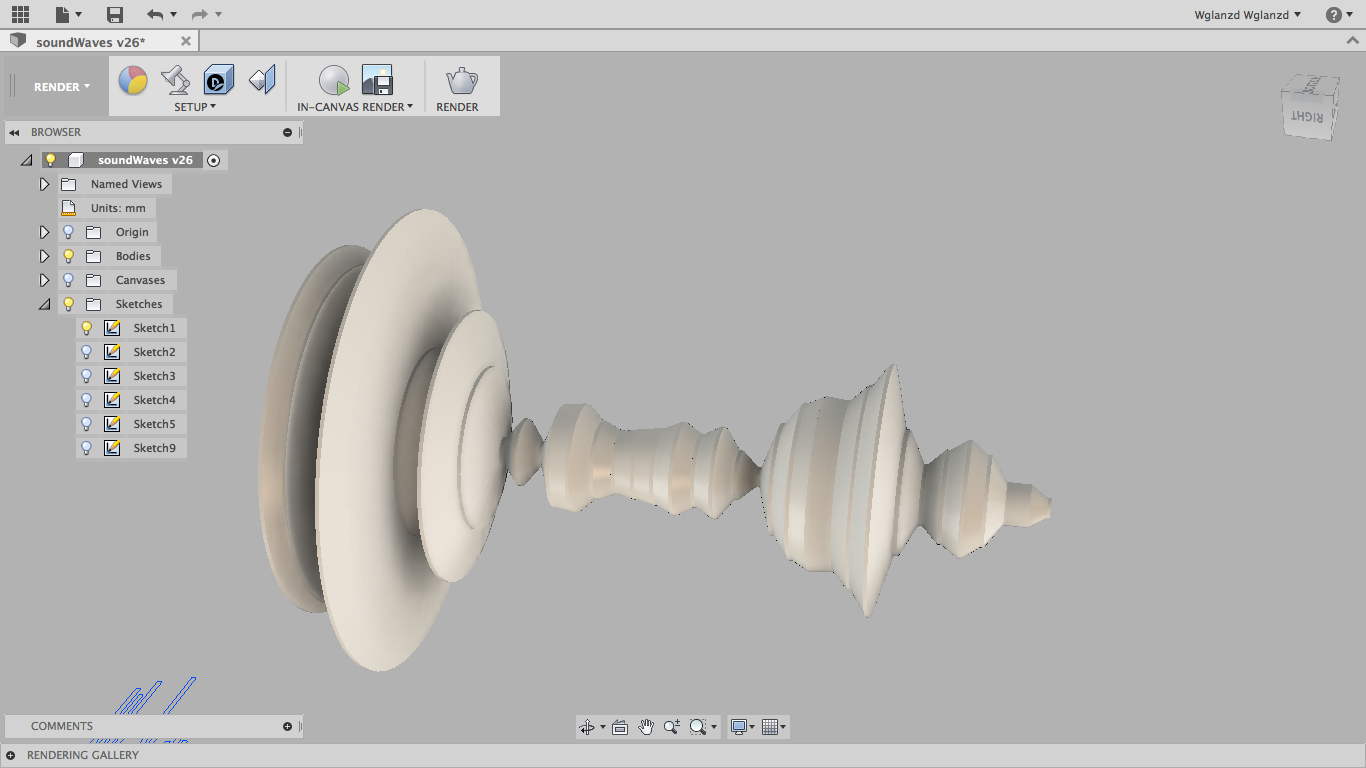This screenshot has height=768, width=1366.
Task: Select the Orbit tool in navigation bar
Action: click(587, 727)
